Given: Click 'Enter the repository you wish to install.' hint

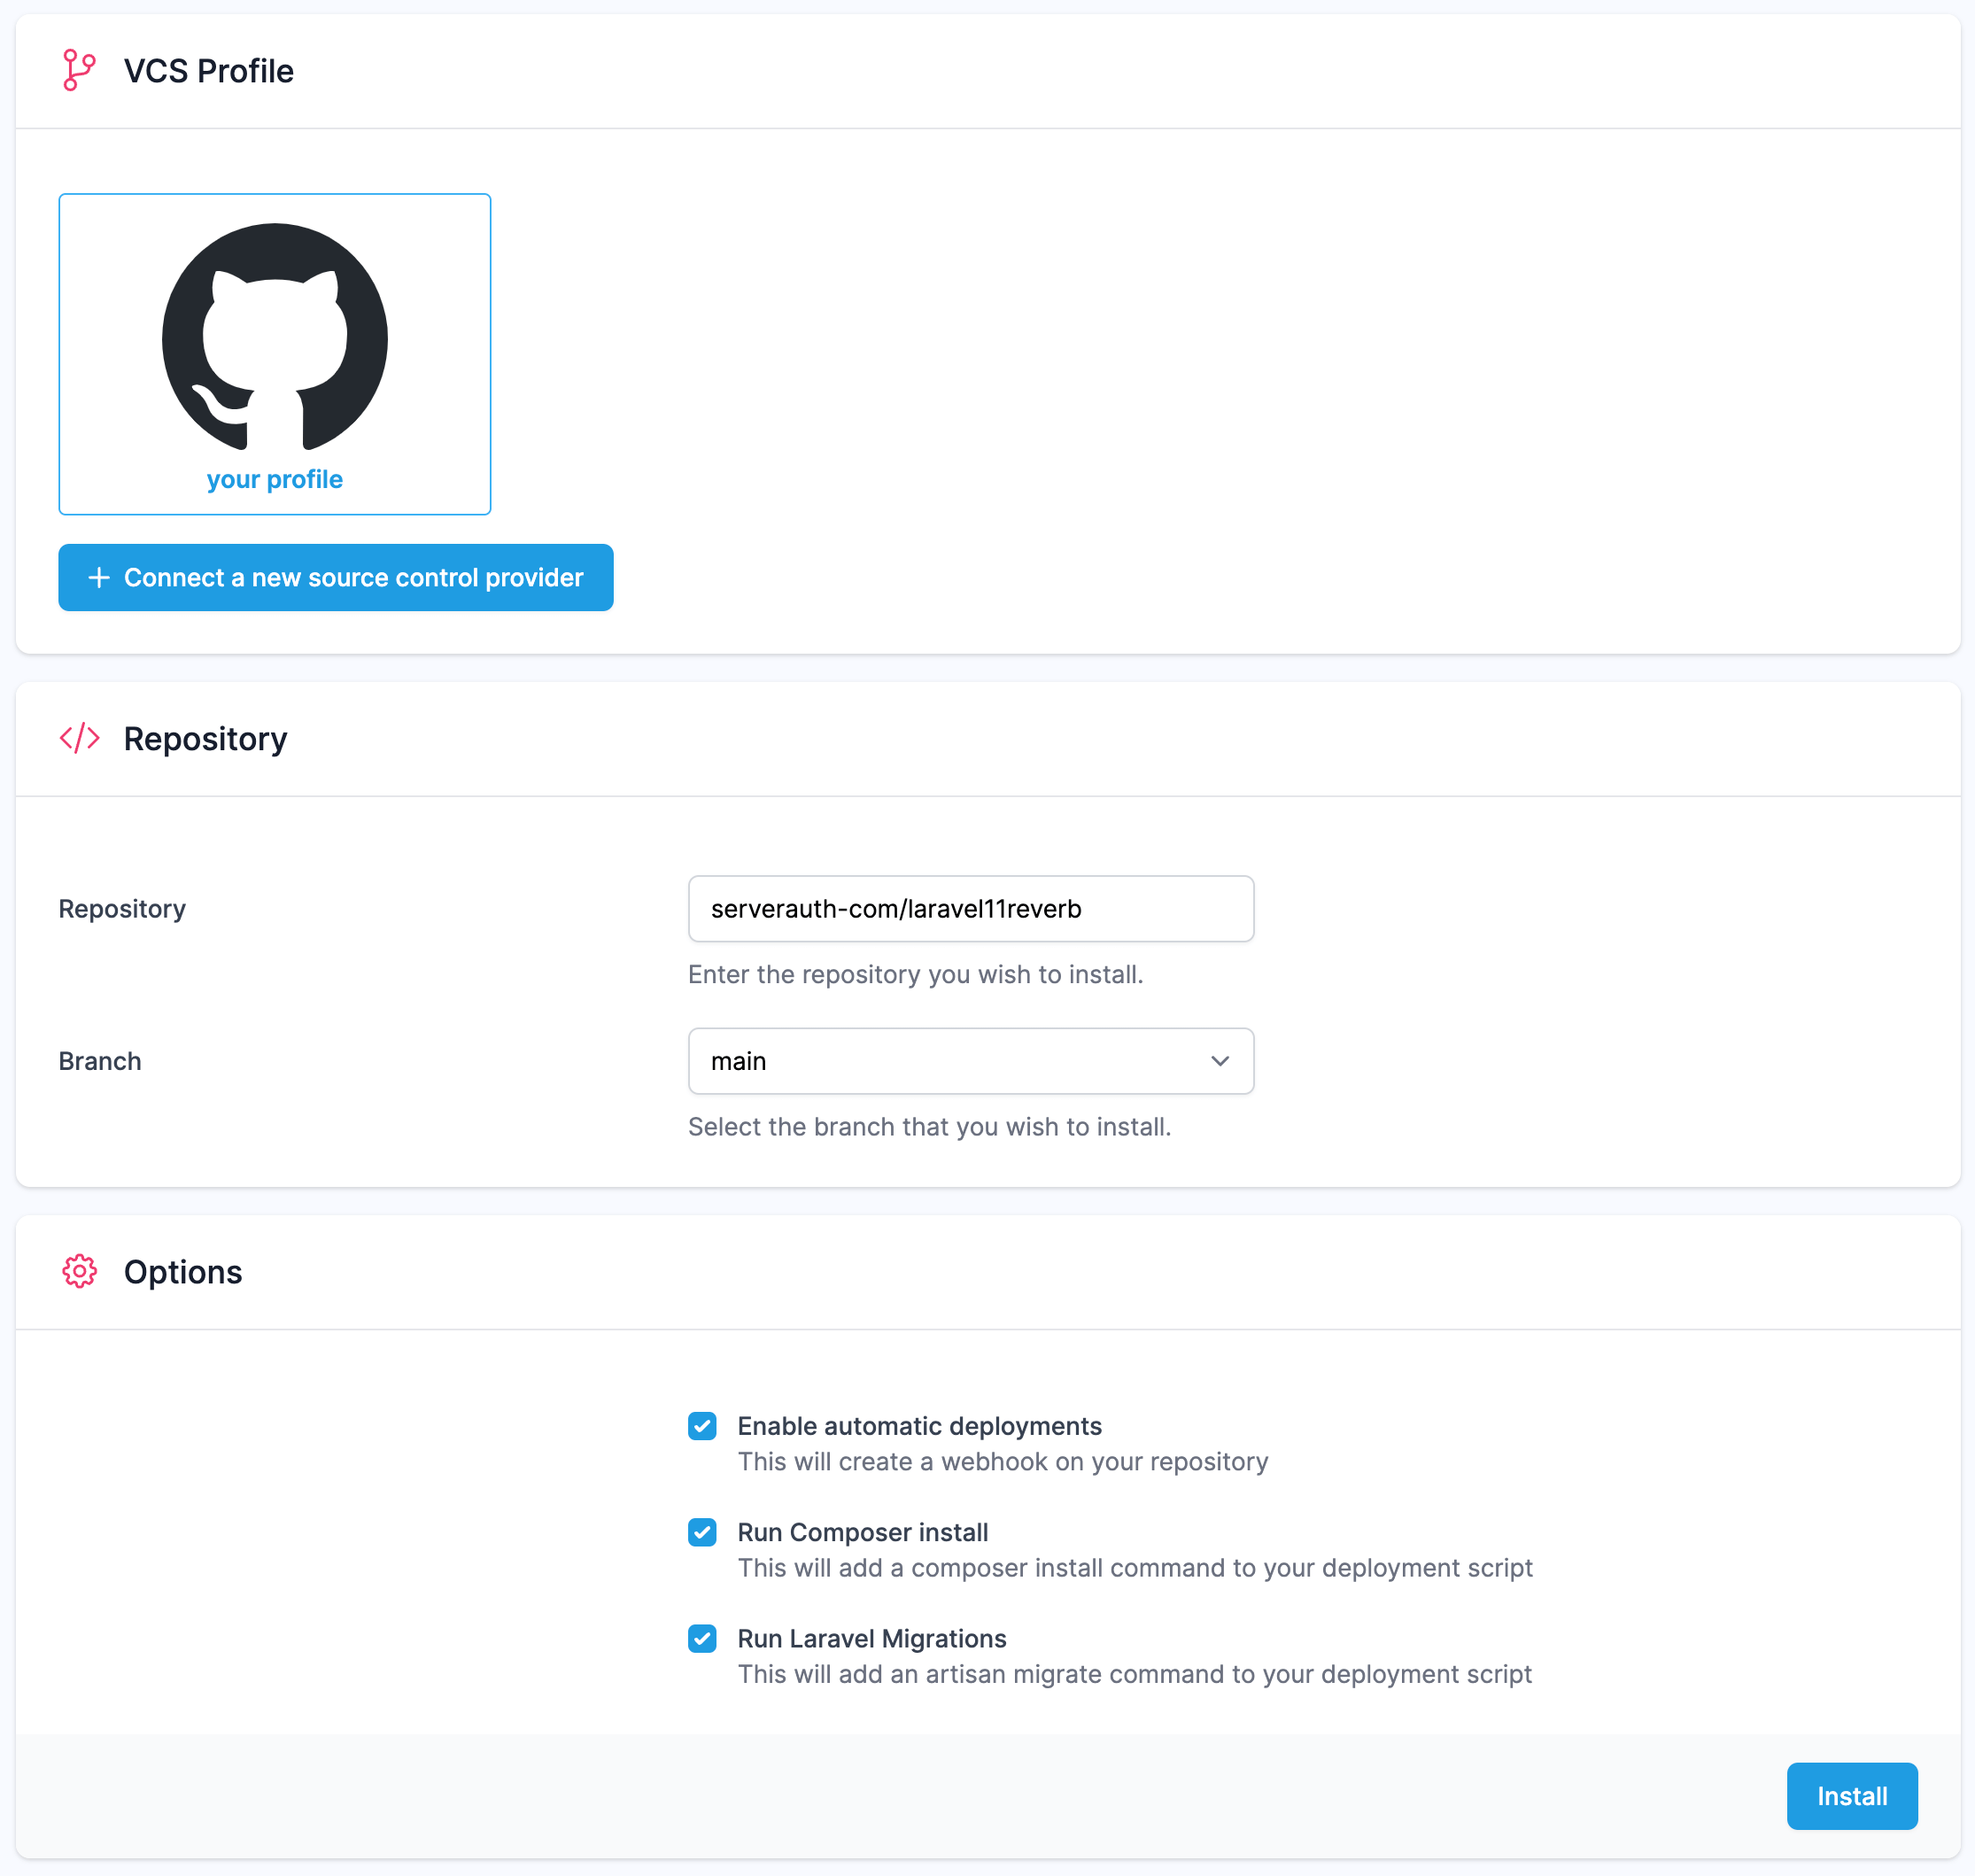Looking at the screenshot, I should (x=916, y=974).
